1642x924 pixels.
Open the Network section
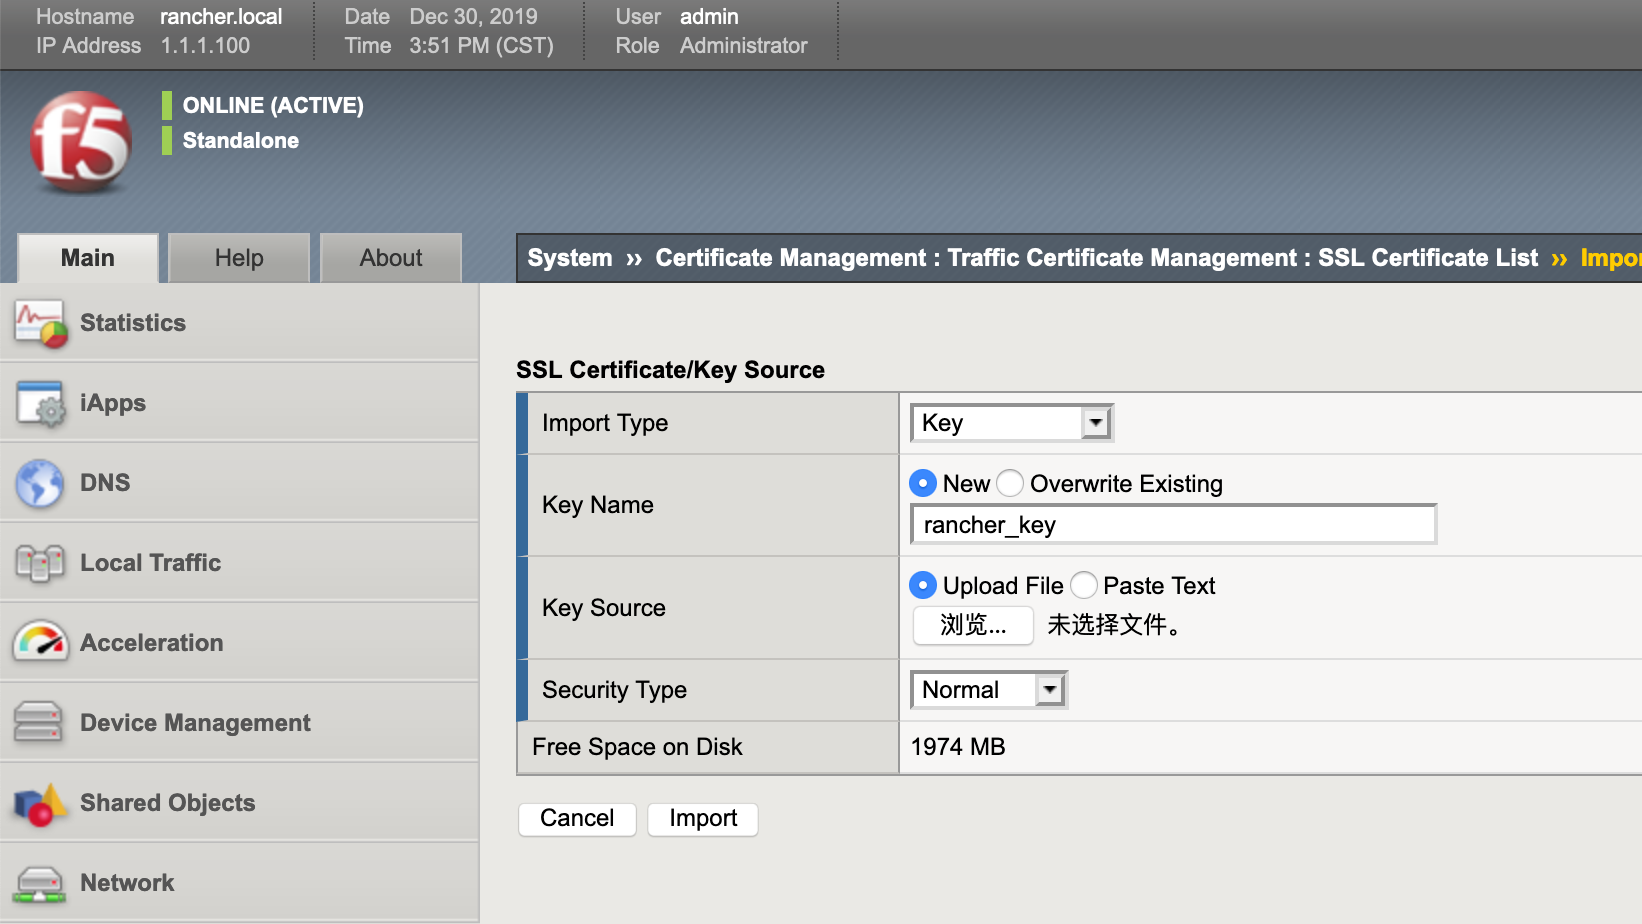pos(239,883)
